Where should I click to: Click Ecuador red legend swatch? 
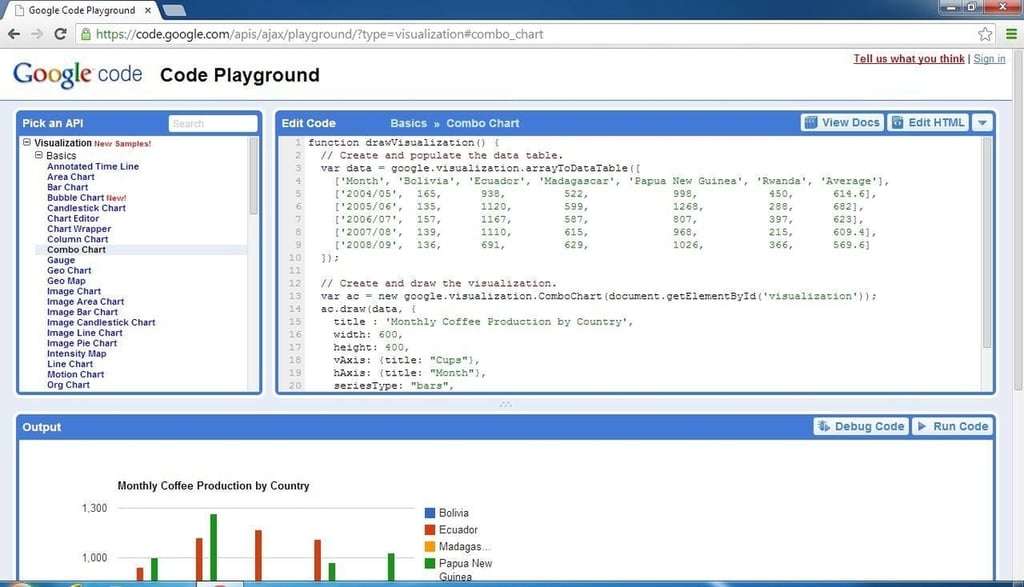tap(430, 530)
